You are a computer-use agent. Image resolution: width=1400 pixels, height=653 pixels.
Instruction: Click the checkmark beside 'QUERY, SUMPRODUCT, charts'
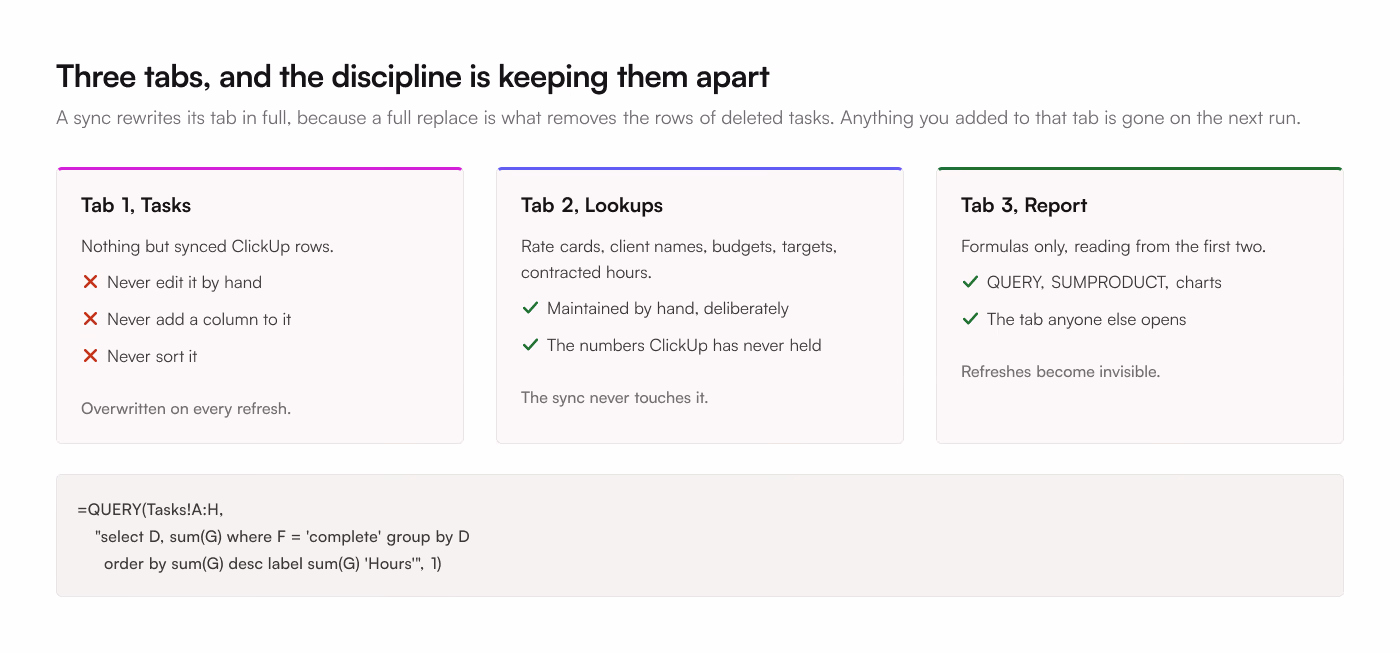[x=970, y=283]
